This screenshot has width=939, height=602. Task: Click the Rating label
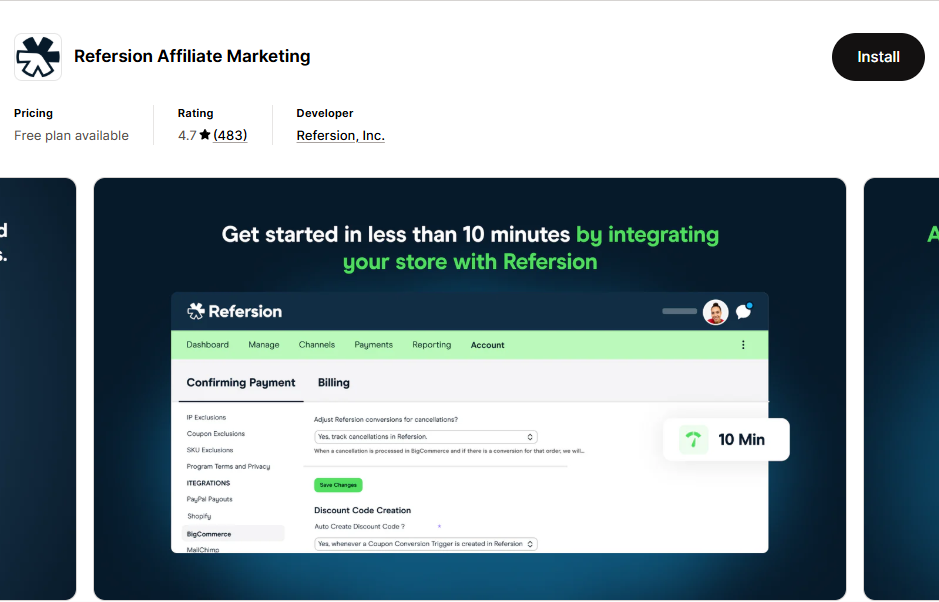pyautogui.click(x=195, y=113)
